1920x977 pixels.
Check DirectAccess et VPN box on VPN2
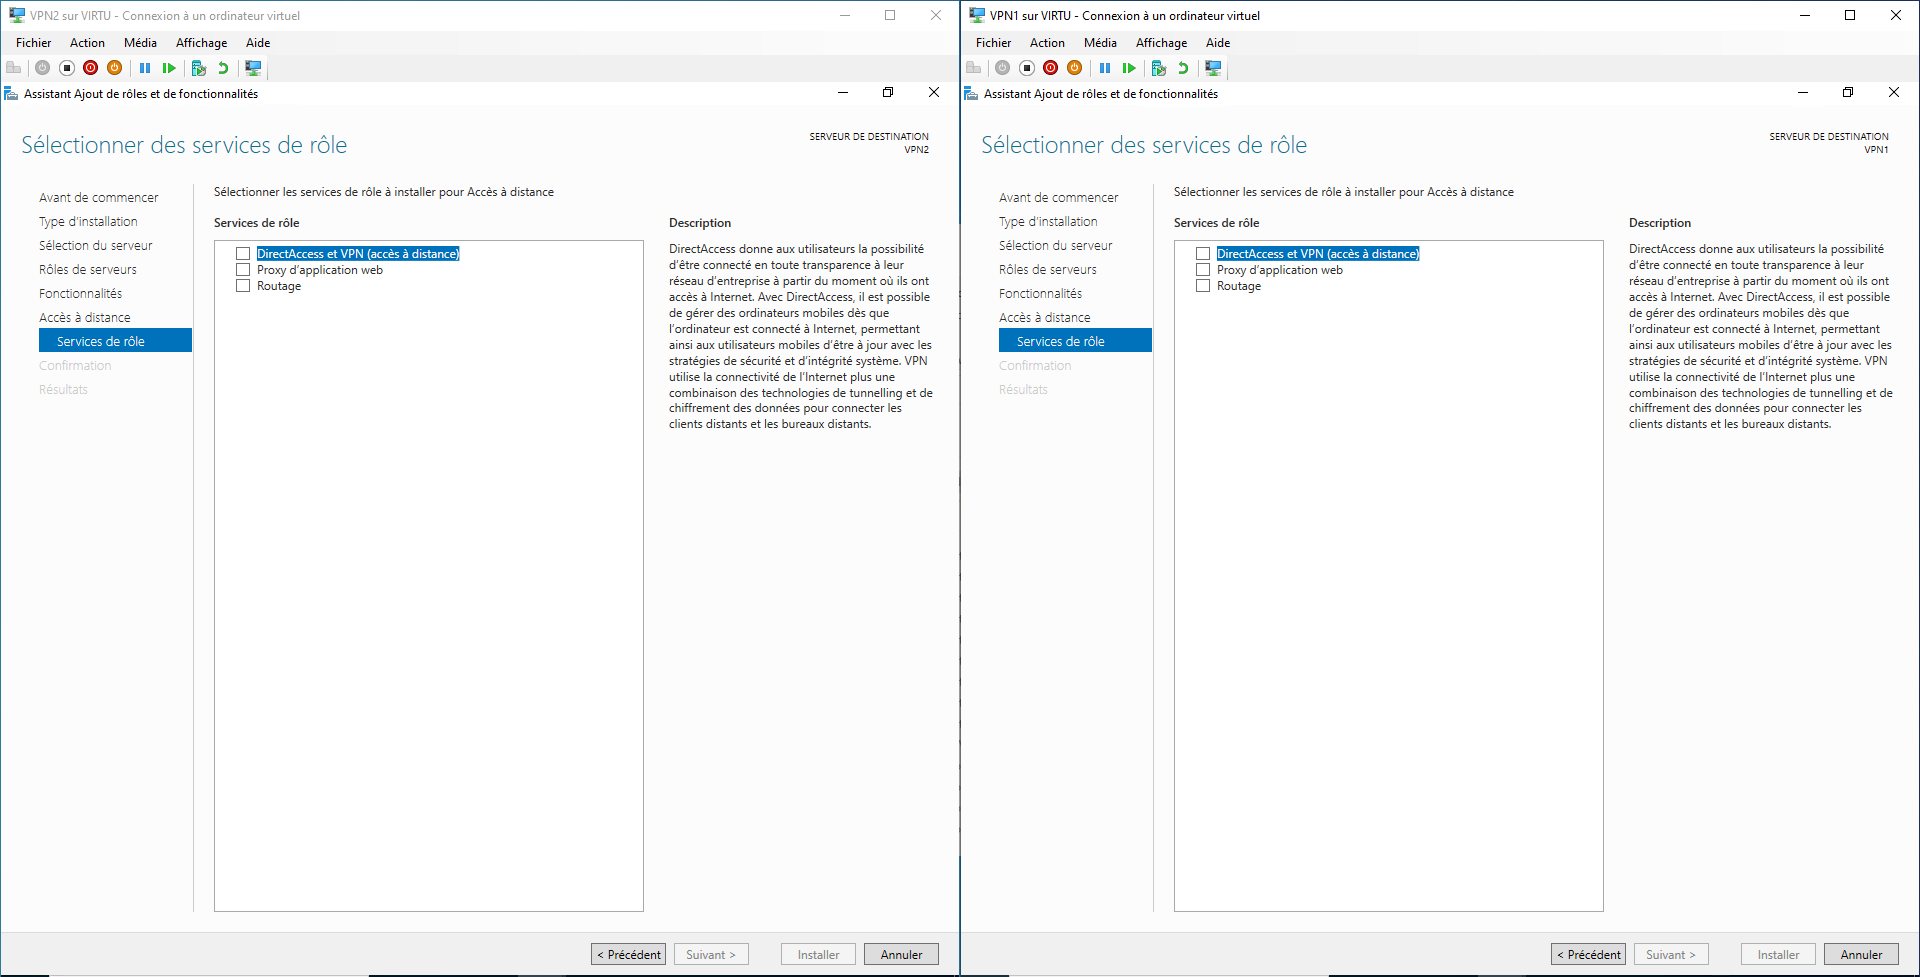[243, 254]
